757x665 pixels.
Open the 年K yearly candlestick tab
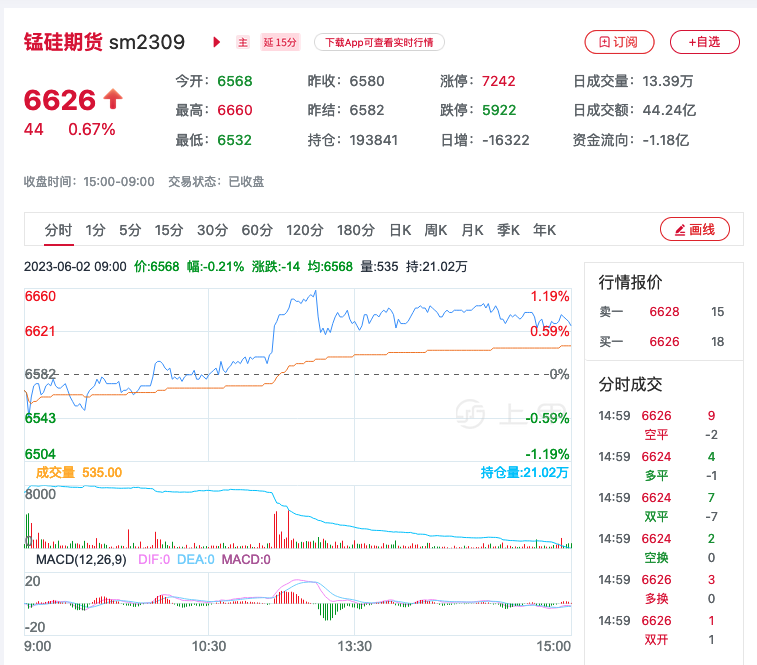[x=545, y=230]
